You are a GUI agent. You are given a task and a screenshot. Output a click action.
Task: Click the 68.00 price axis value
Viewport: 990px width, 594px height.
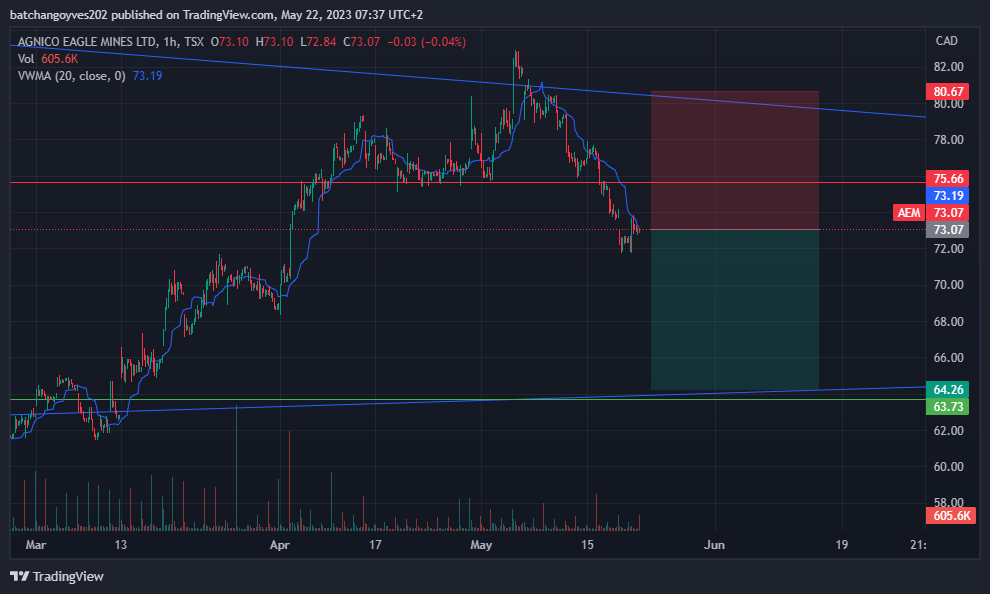948,322
